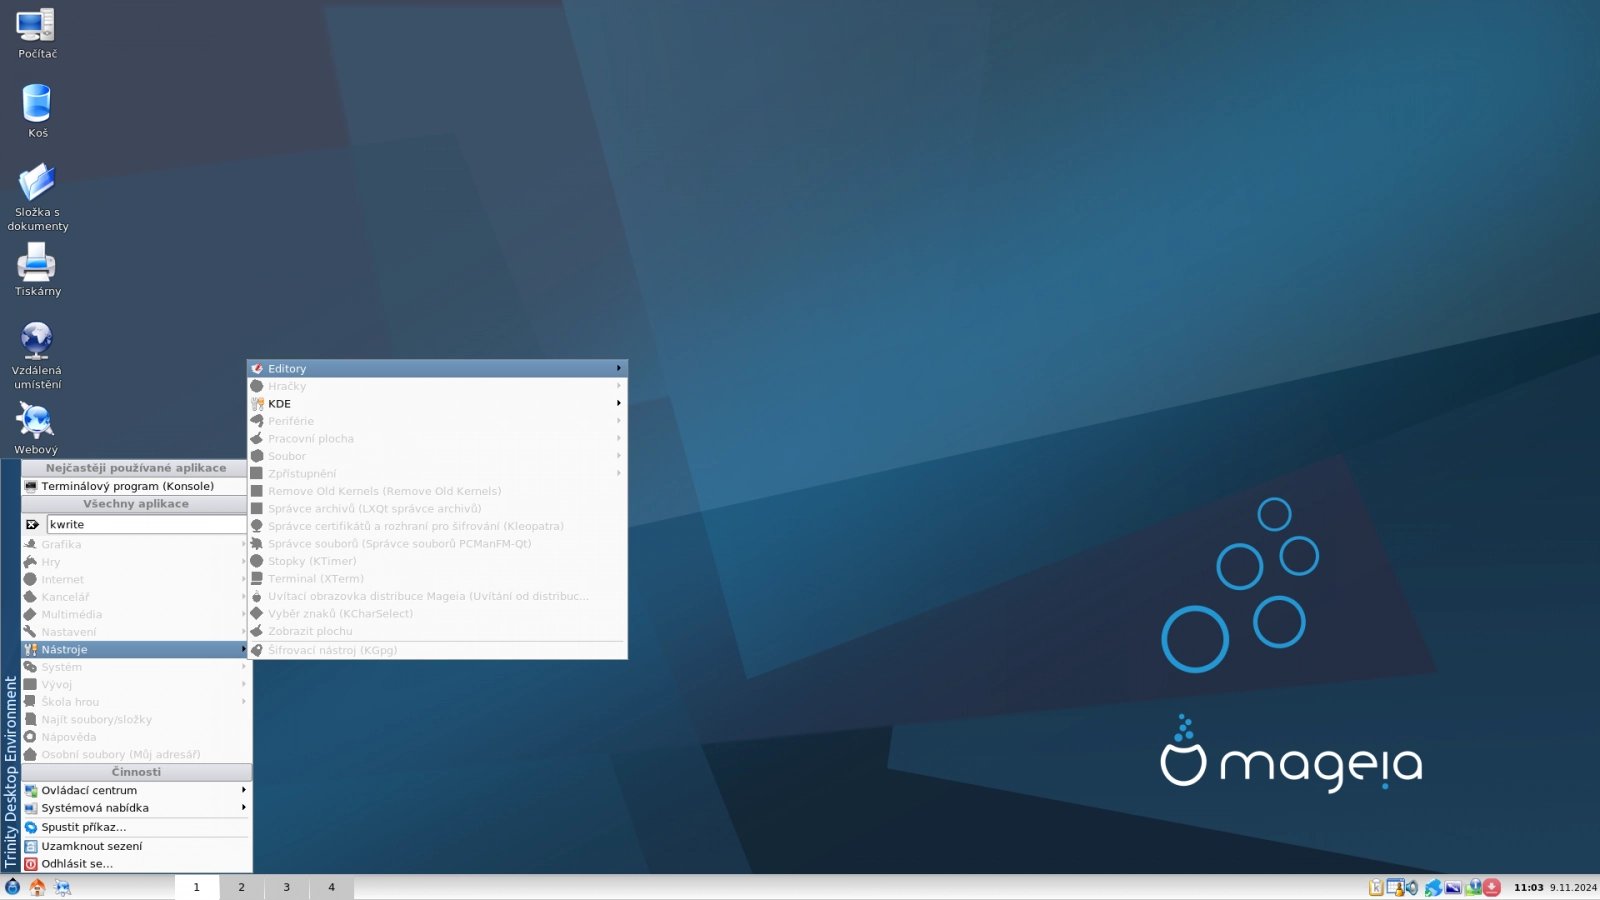Click the 11:03 clock in panel
This screenshot has width=1600, height=900.
(1528, 887)
